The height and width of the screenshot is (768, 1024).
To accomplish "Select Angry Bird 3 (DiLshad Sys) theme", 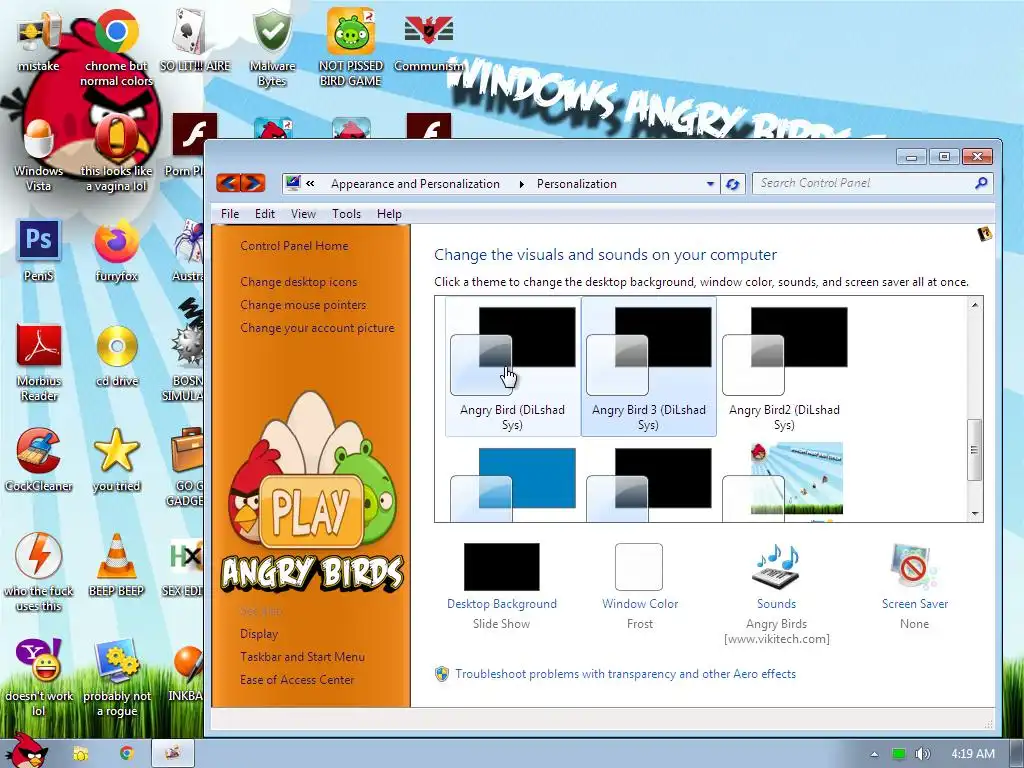I will pyautogui.click(x=648, y=367).
